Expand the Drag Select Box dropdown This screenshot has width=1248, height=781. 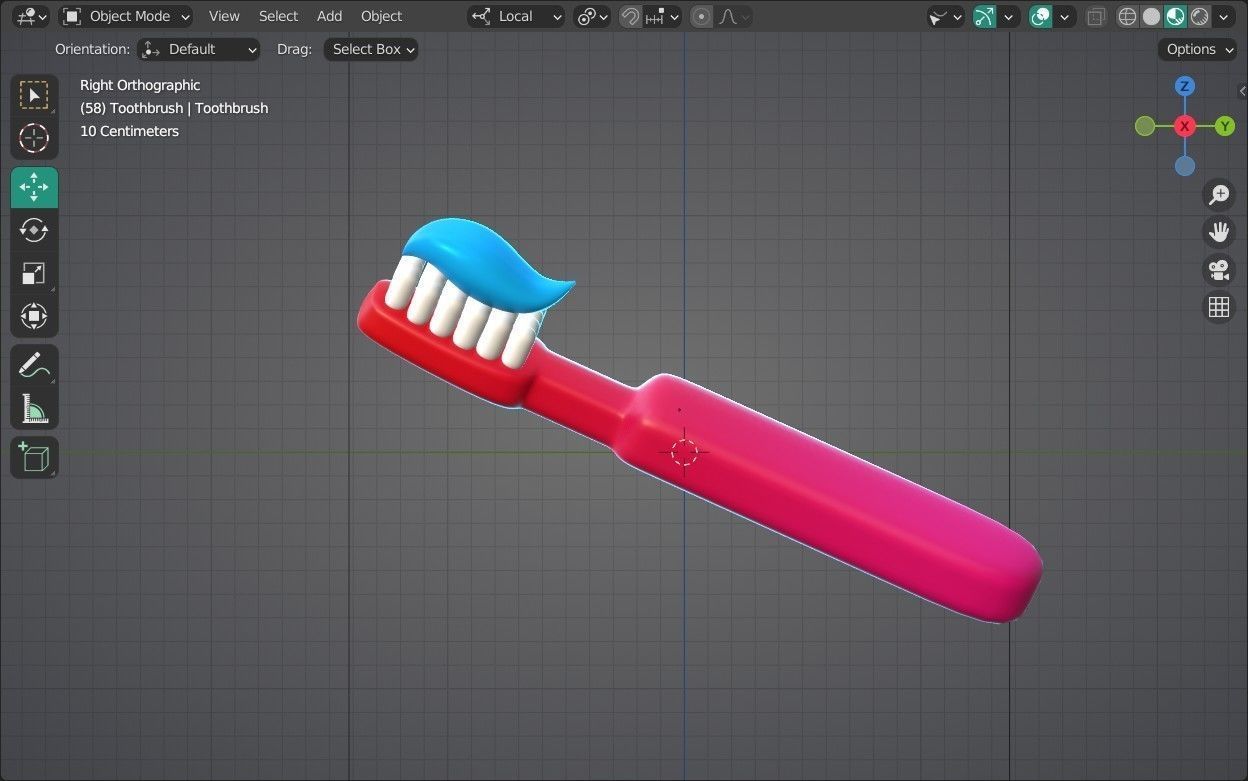[370, 49]
